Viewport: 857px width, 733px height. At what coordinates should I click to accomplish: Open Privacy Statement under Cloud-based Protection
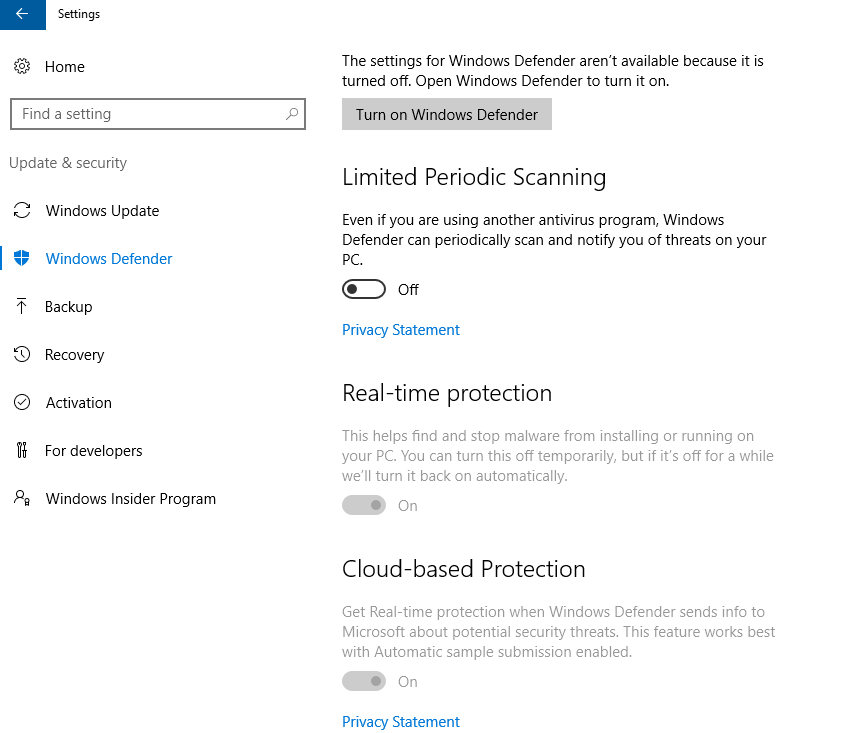tap(401, 722)
